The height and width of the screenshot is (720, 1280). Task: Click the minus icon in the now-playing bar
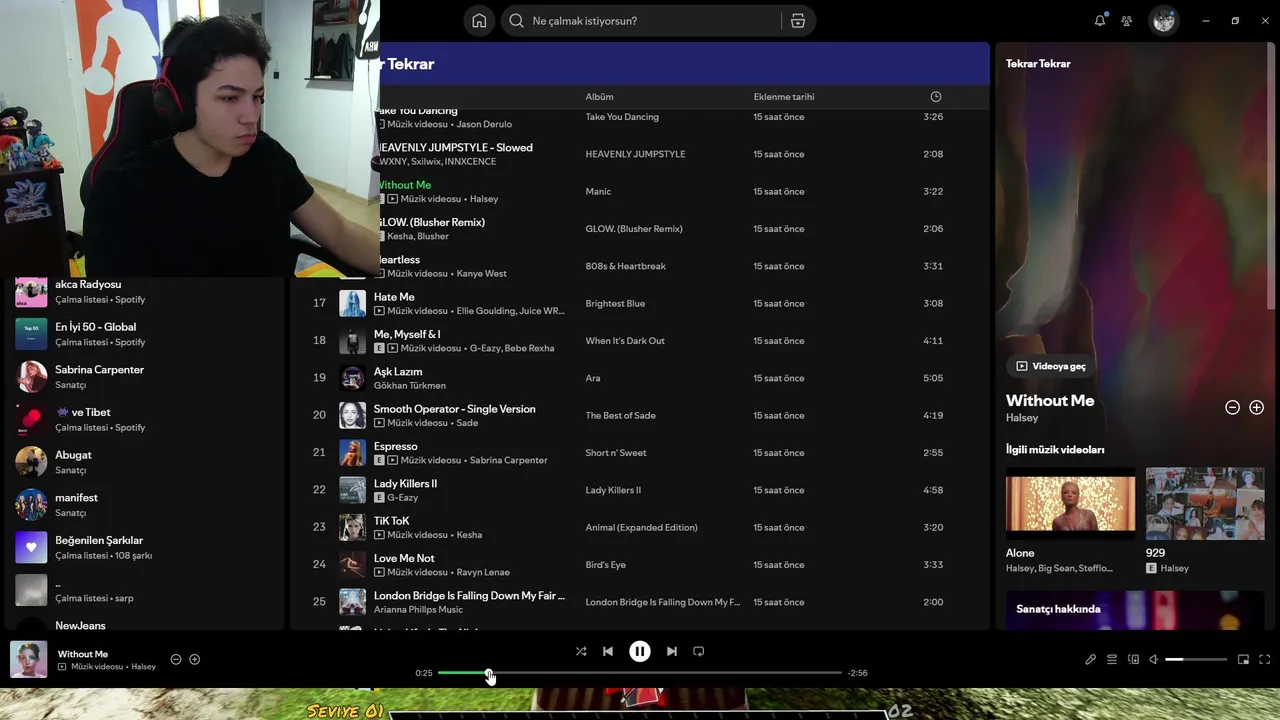click(x=176, y=659)
